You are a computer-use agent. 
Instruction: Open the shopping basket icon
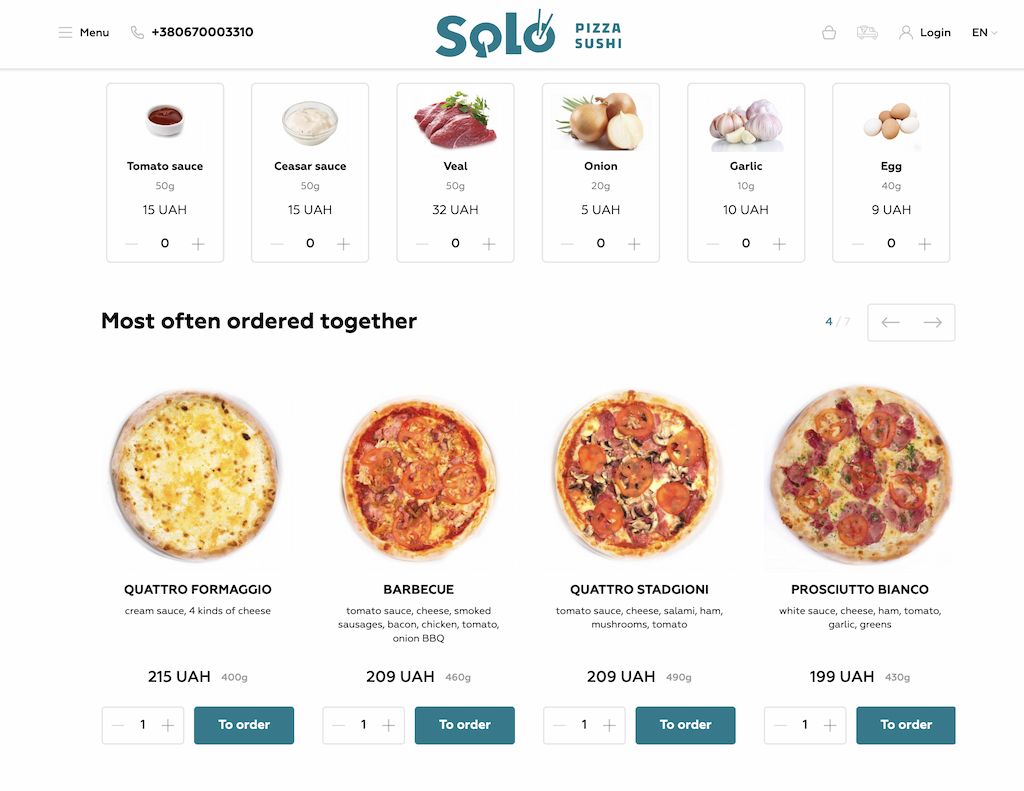(x=829, y=33)
